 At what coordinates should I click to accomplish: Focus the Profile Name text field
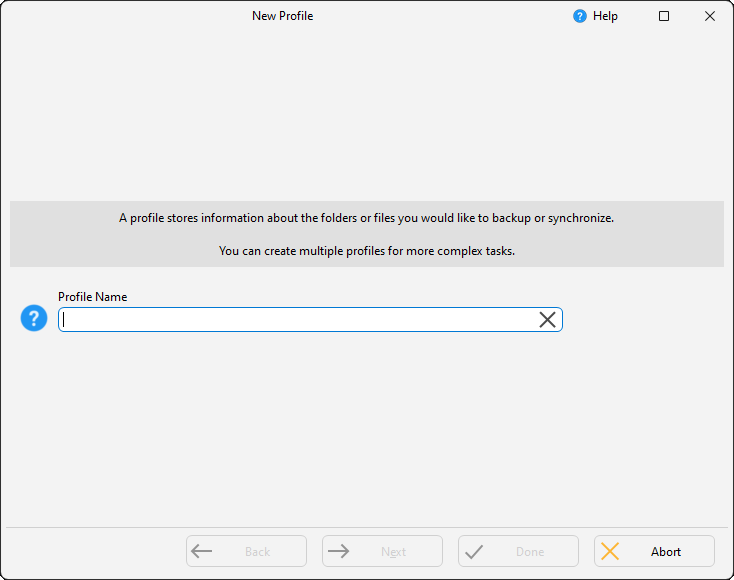point(295,319)
